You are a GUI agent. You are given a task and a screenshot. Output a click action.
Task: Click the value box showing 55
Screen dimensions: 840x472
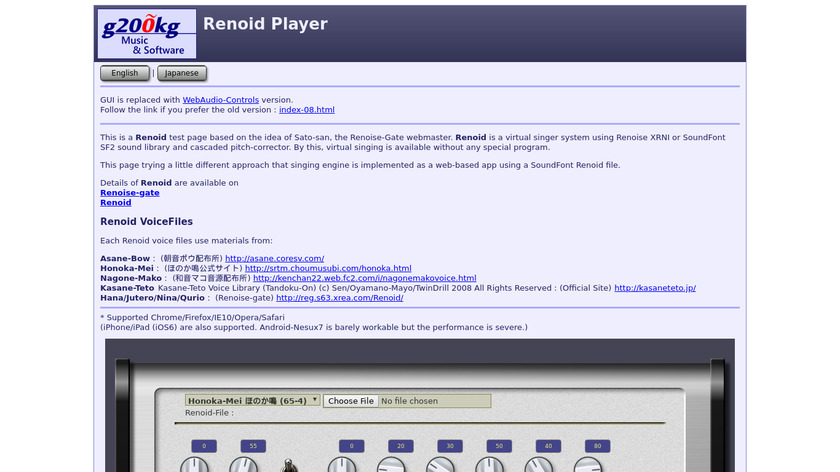coord(253,446)
